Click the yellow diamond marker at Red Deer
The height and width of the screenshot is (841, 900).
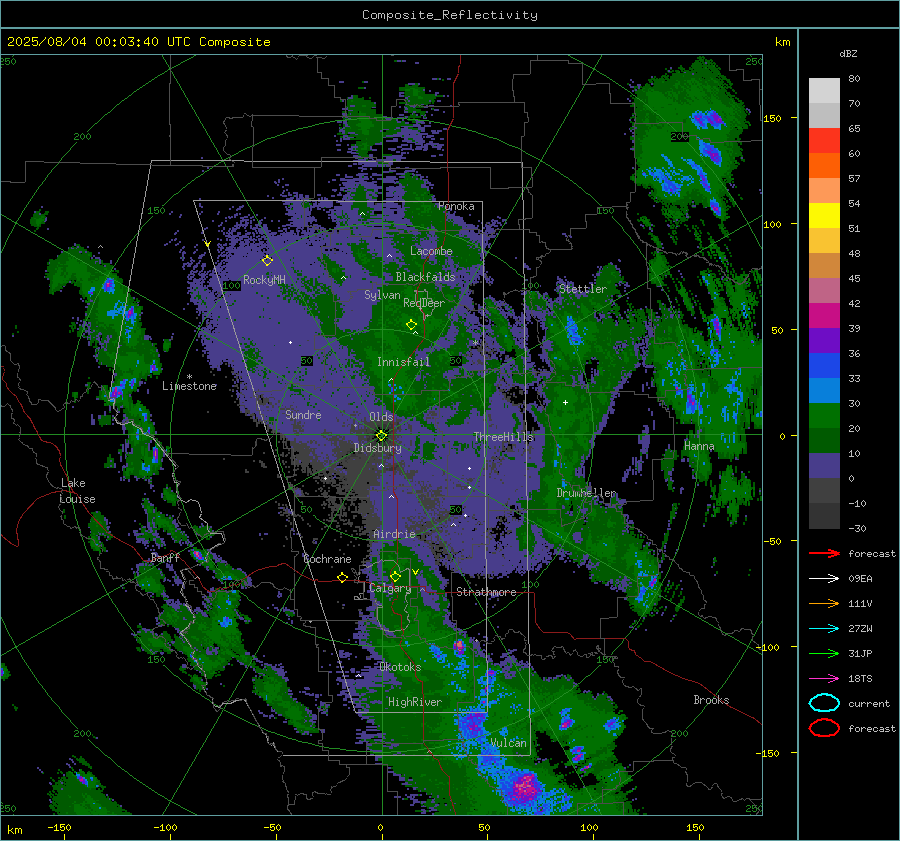[x=412, y=324]
